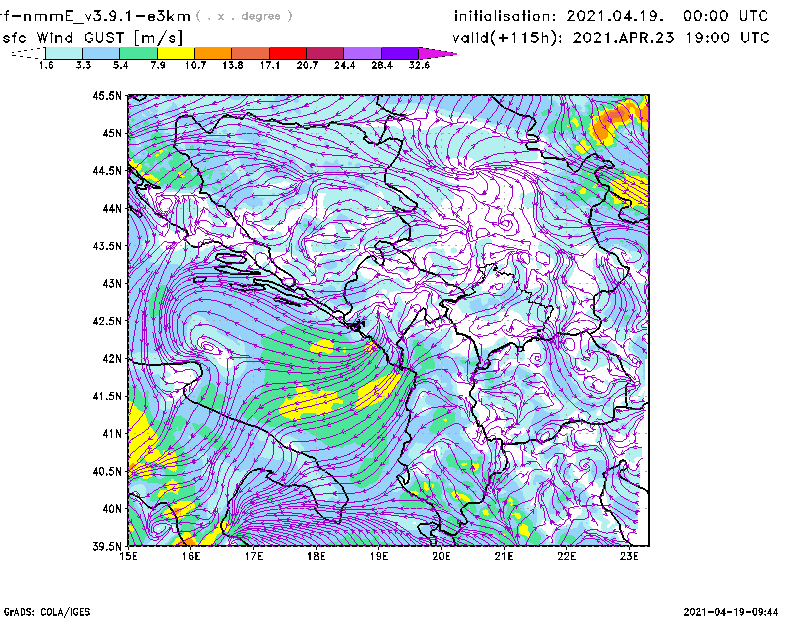The height and width of the screenshot is (618, 800).
Task: Click legend value 1.6
Action: pyautogui.click(x=46, y=65)
